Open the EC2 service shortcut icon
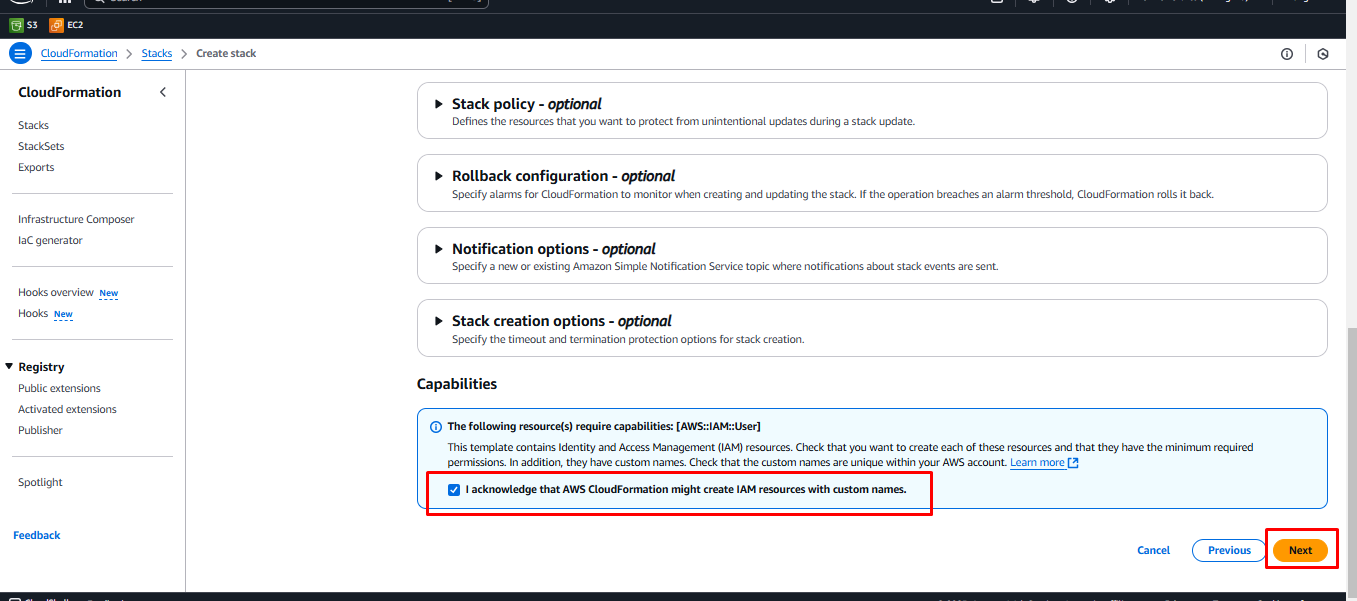The height and width of the screenshot is (601, 1357). [x=57, y=25]
